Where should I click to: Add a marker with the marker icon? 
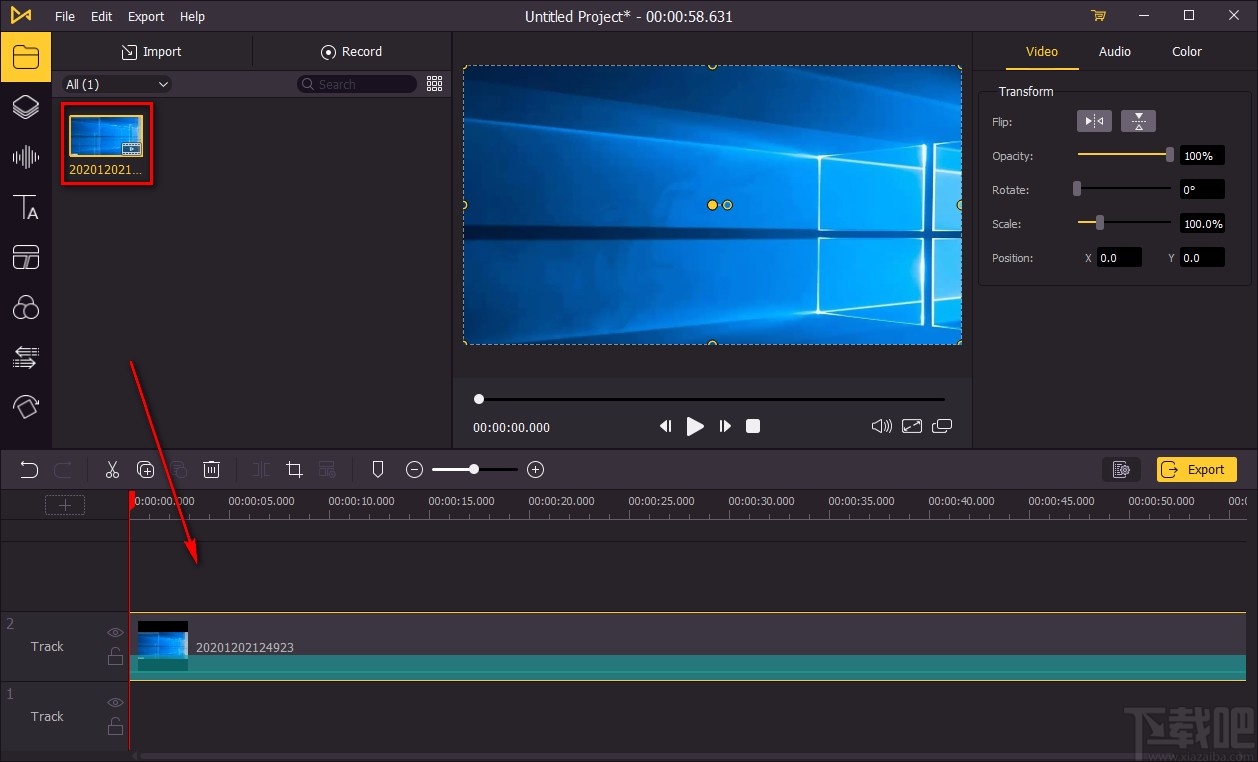click(x=378, y=469)
